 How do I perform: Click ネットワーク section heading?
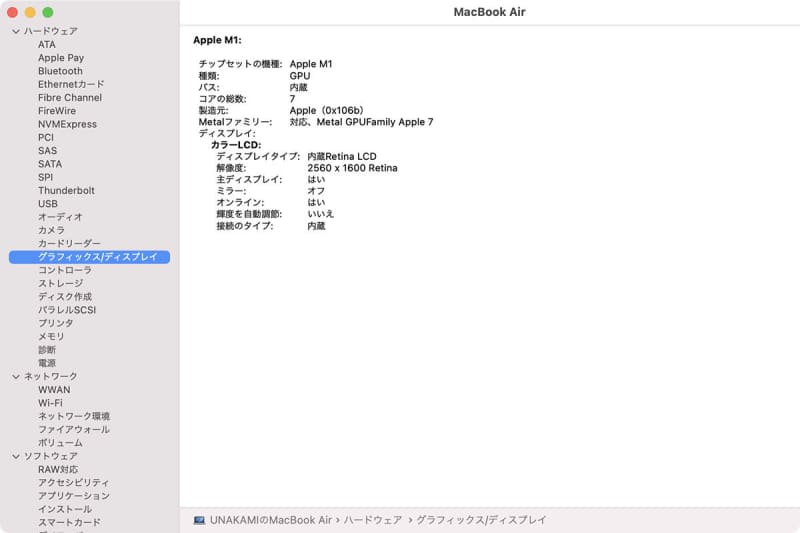click(x=51, y=376)
